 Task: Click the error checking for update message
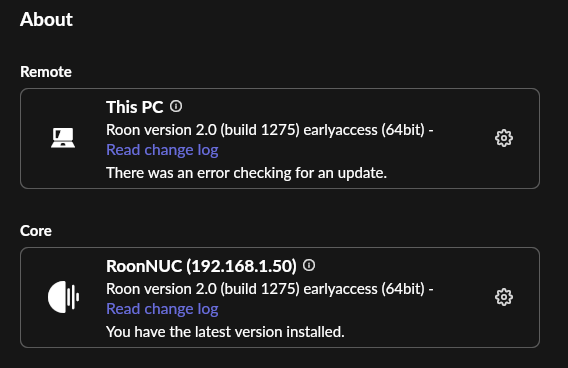pos(246,173)
